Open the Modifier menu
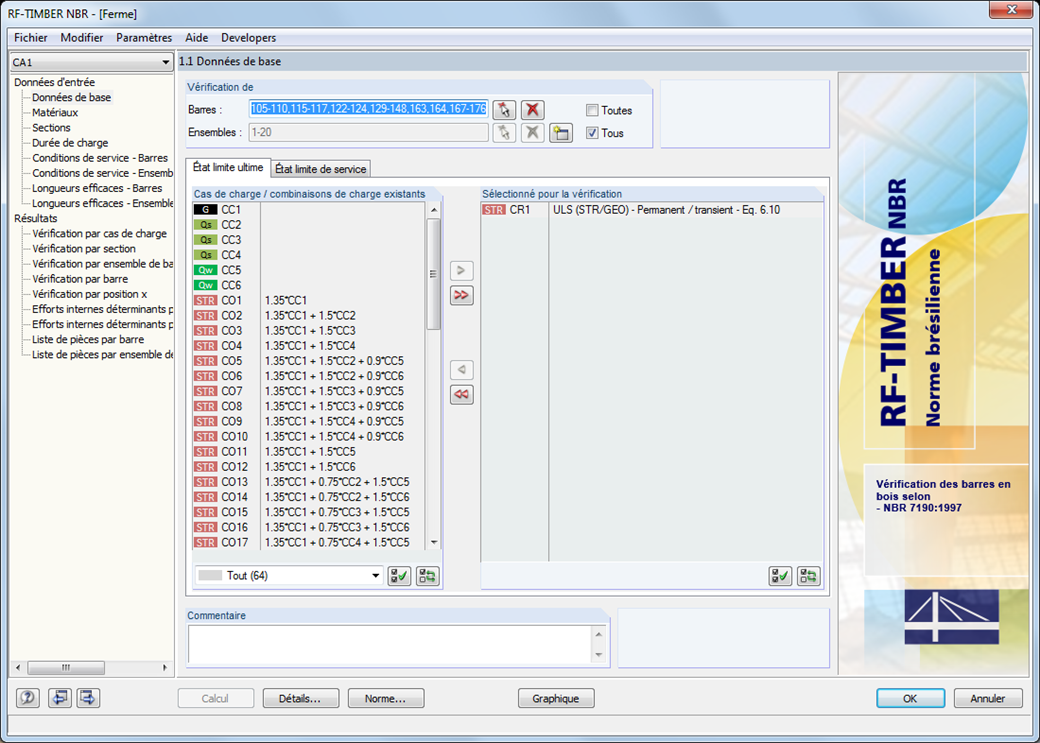This screenshot has width=1040, height=743. click(82, 38)
